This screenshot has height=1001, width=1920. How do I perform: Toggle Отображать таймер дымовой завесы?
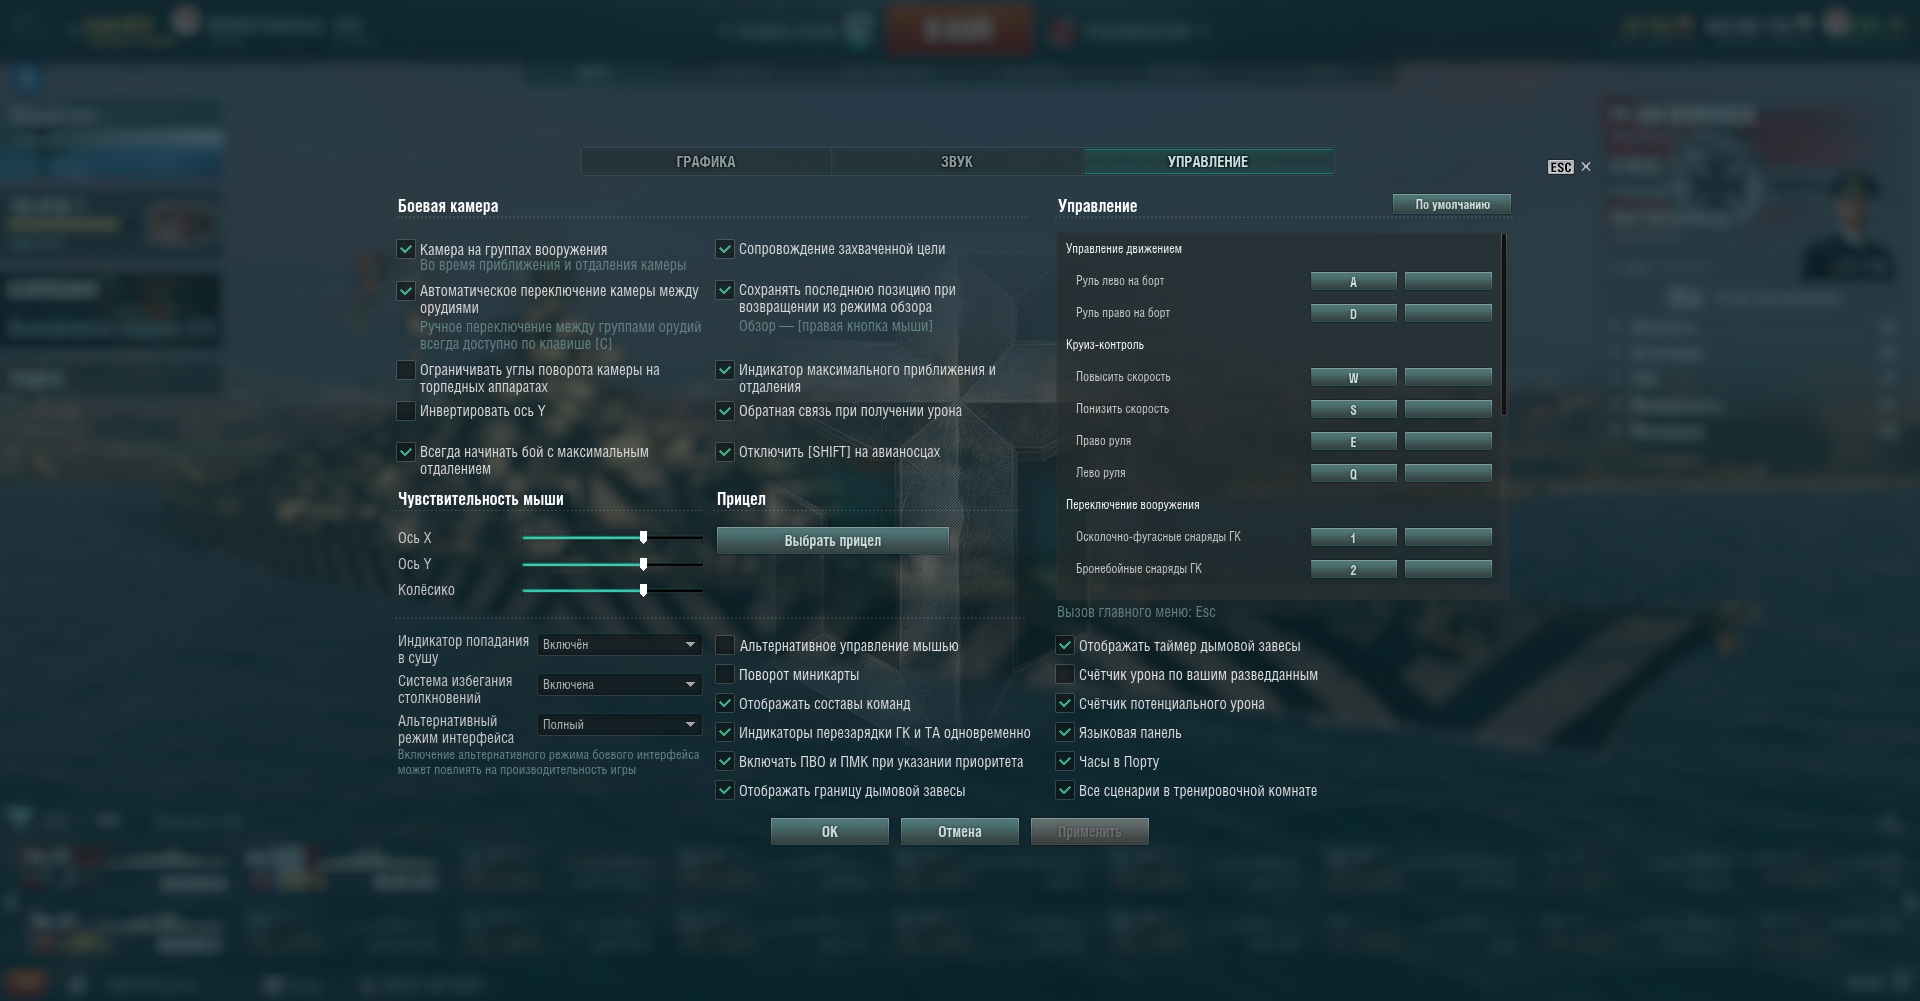click(x=1065, y=646)
